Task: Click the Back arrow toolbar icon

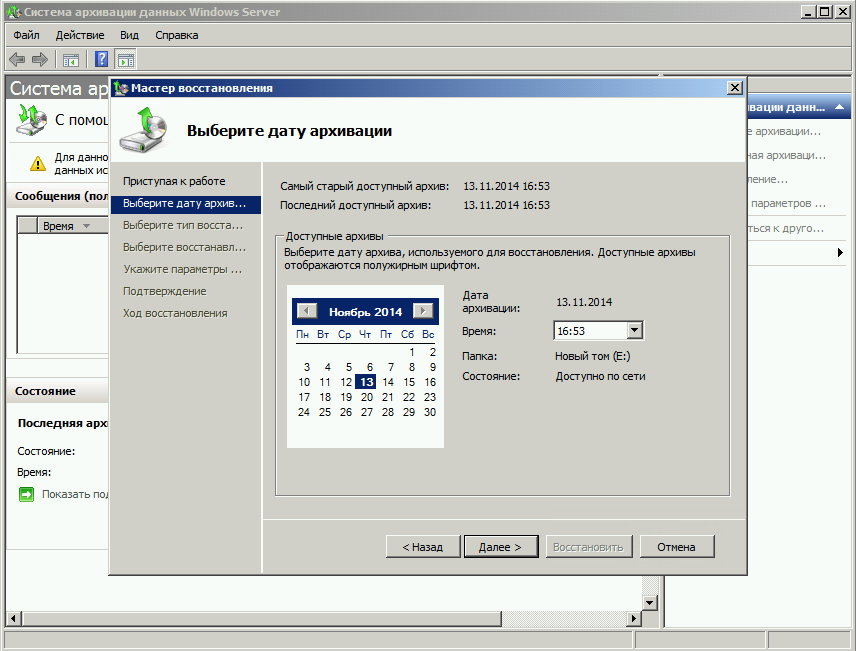Action: click(17, 60)
